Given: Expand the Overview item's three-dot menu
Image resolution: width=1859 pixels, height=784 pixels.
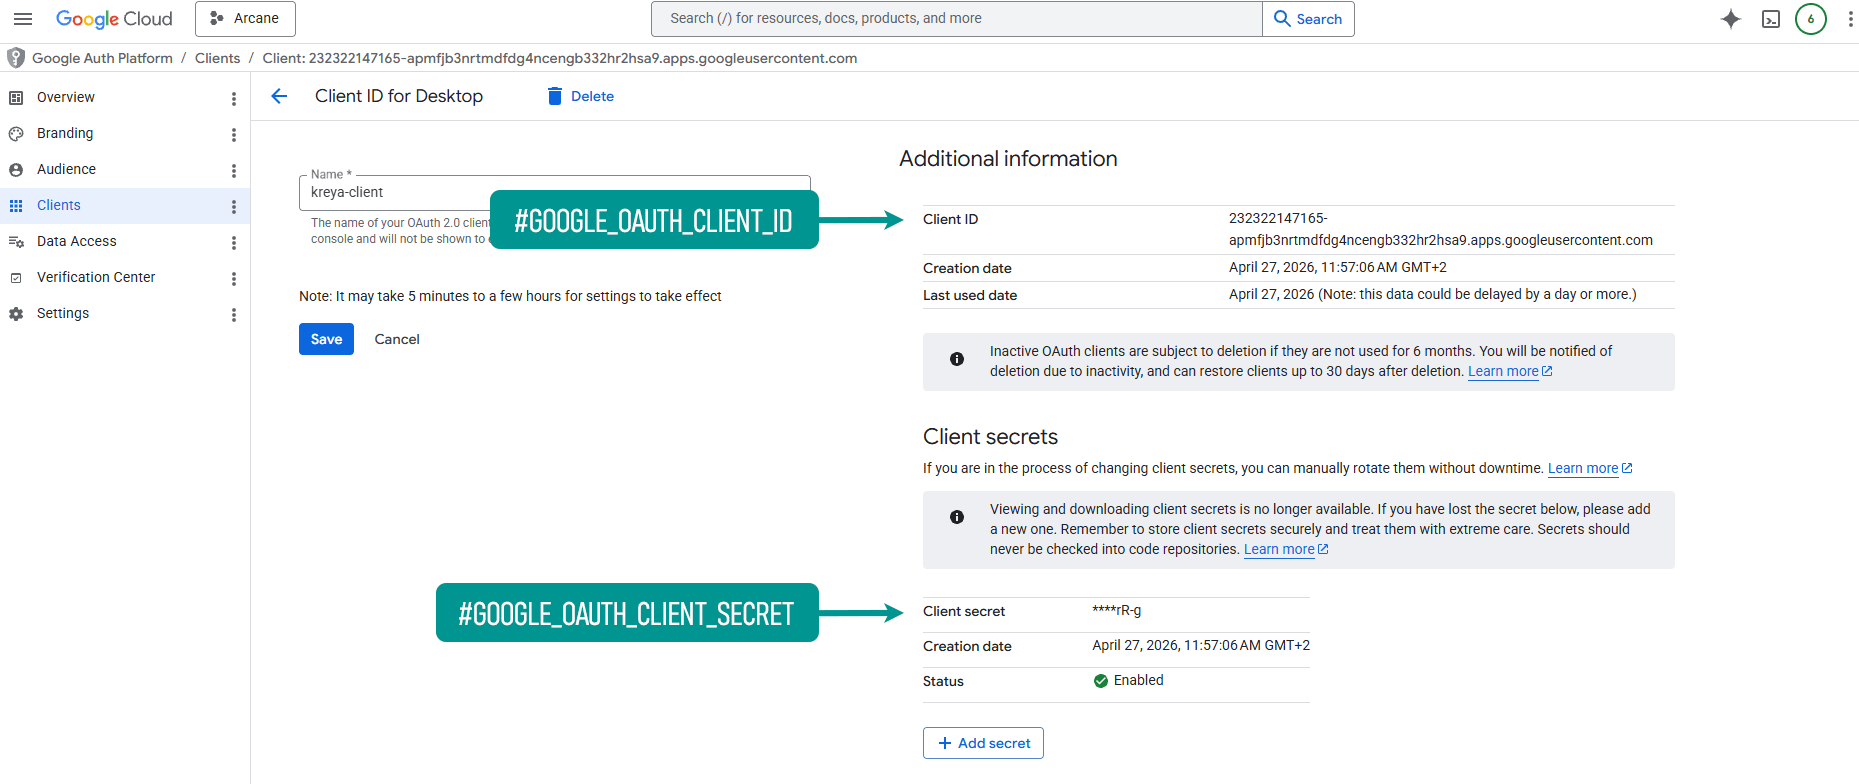Looking at the screenshot, I should [x=234, y=98].
